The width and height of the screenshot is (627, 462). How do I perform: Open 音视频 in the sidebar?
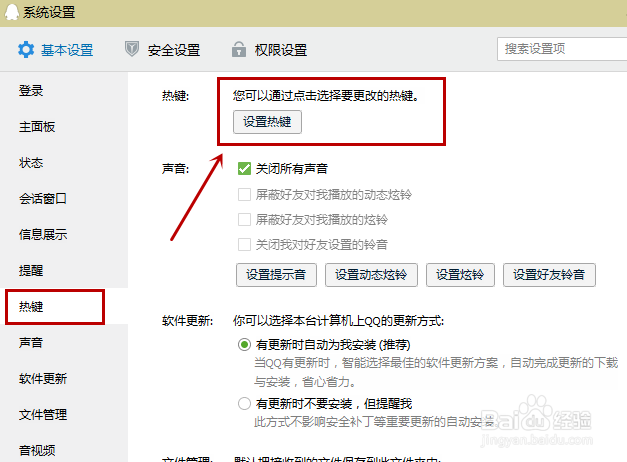[x=37, y=450]
